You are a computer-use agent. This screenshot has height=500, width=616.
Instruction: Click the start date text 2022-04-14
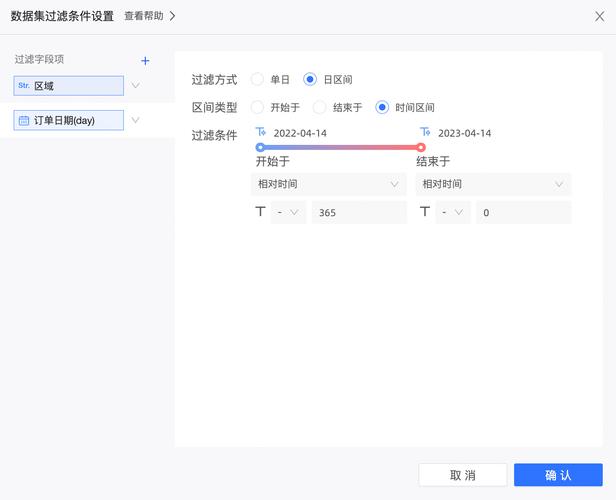pos(300,134)
